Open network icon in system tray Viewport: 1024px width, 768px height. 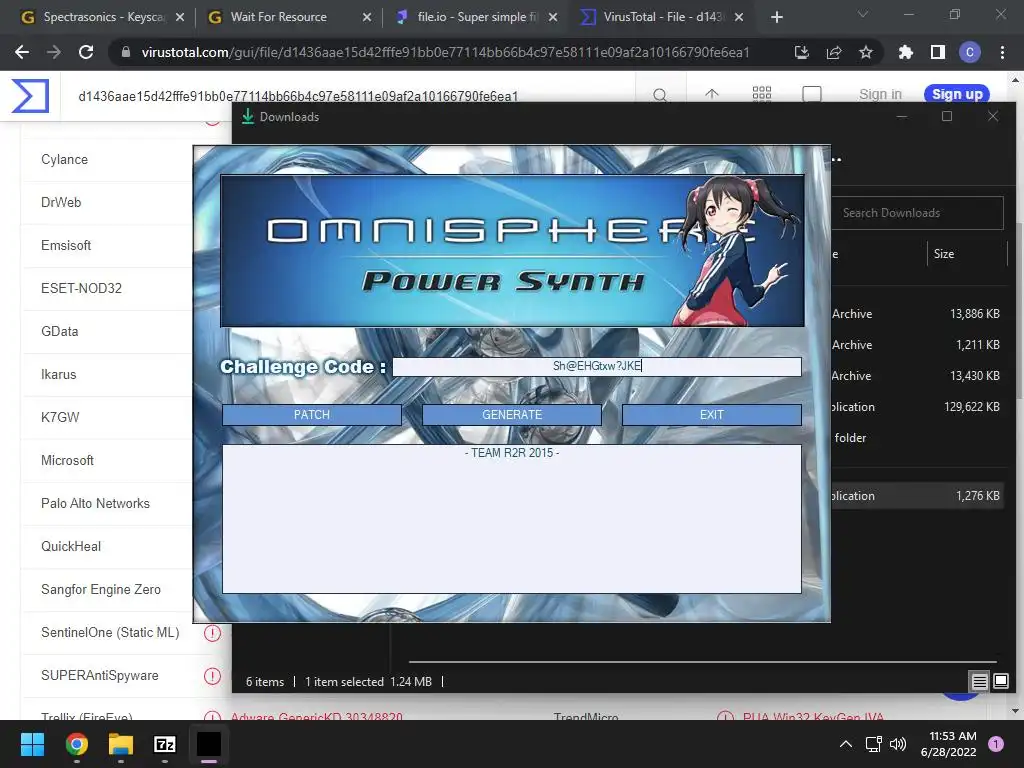[873, 744]
